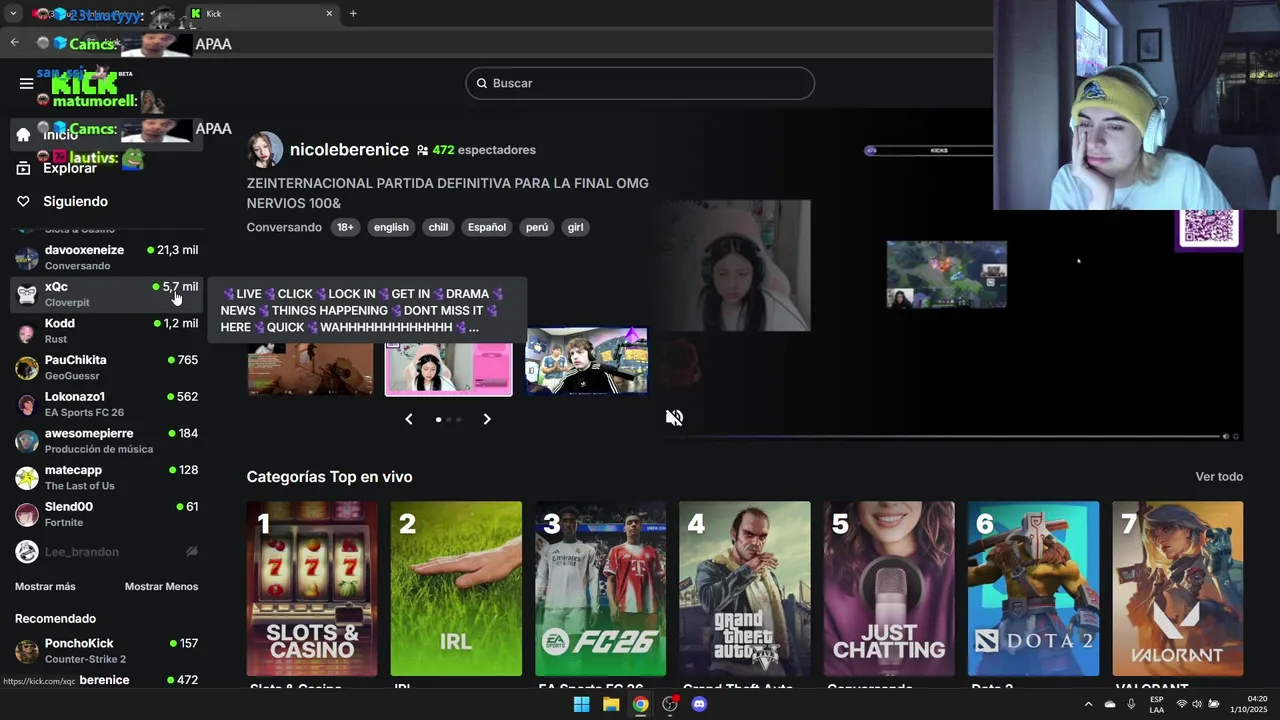Open awesomepierre channel in sidebar

[106, 440]
